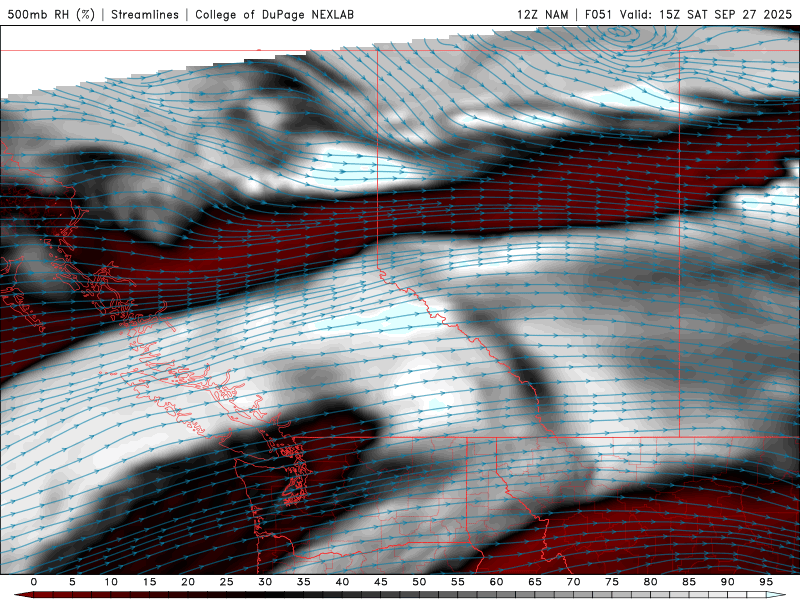This screenshot has height=600, width=800.
Task: Select the "90" tick label on the color scale
Action: 728,582
